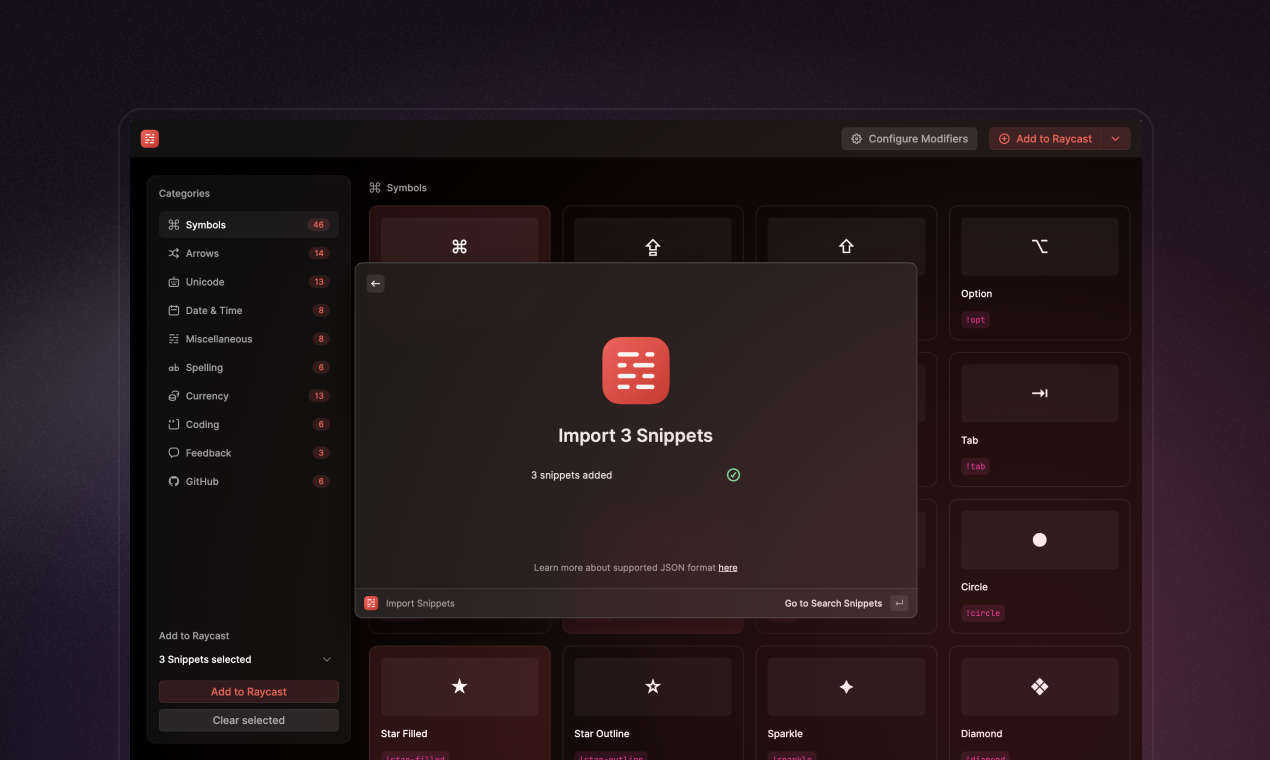Click the Currency count badge 13

pyautogui.click(x=319, y=396)
